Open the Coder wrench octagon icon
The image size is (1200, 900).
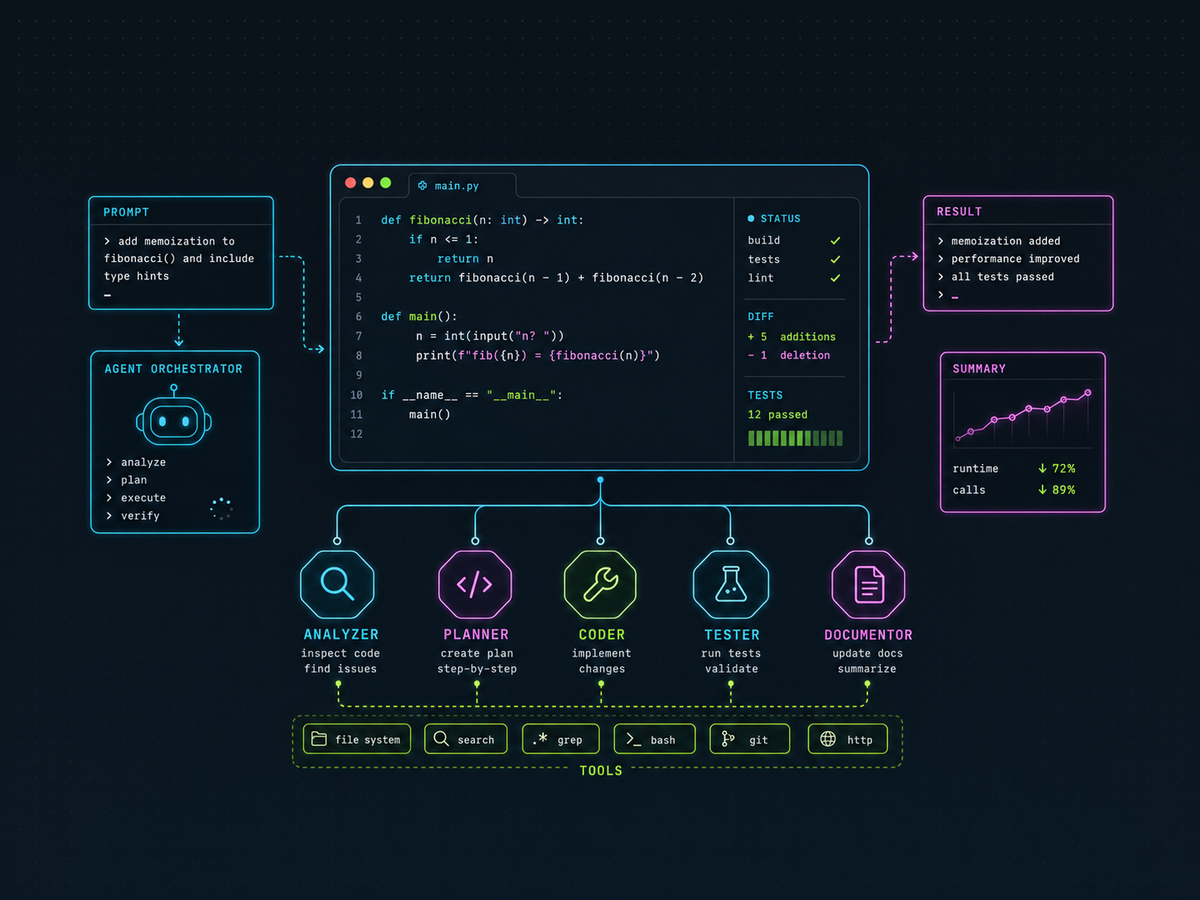click(x=601, y=584)
